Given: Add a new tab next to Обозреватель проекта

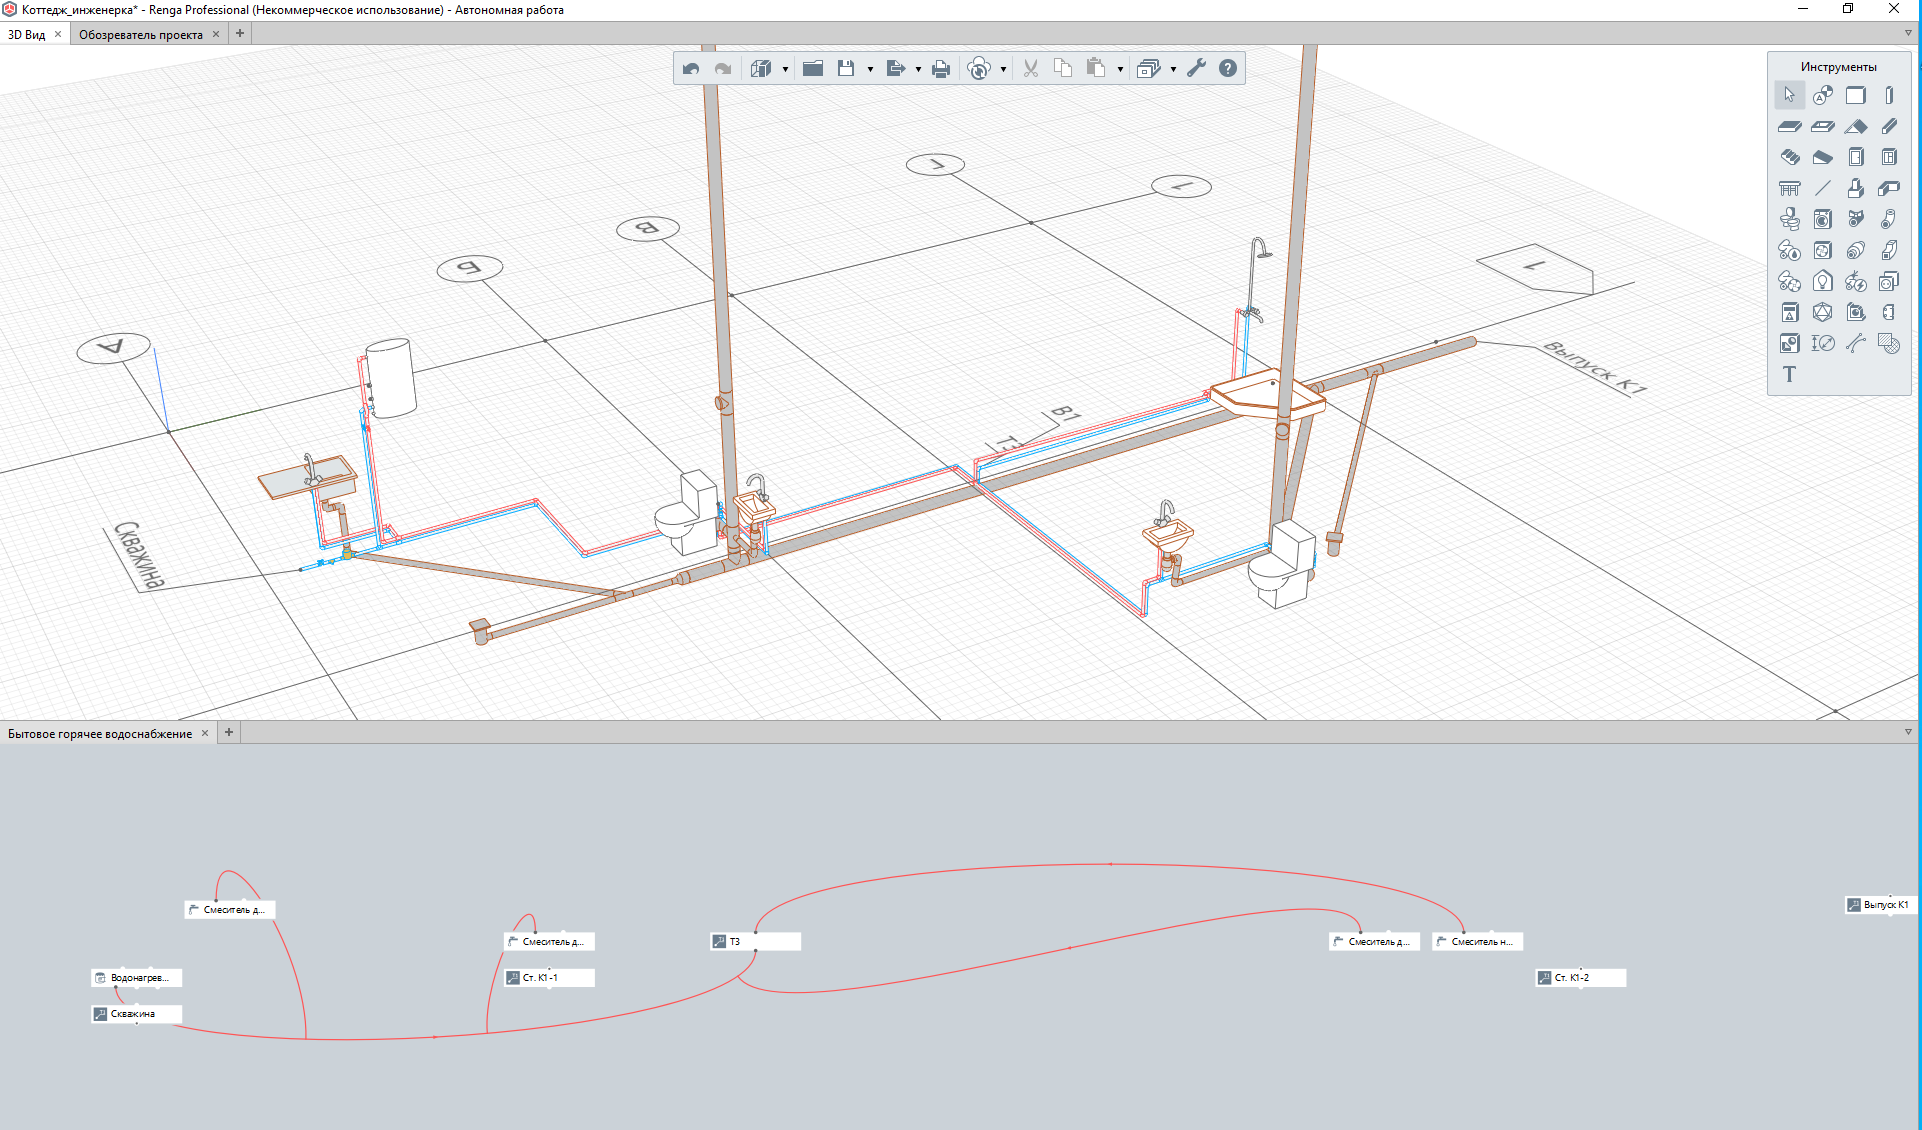Looking at the screenshot, I should pos(240,33).
